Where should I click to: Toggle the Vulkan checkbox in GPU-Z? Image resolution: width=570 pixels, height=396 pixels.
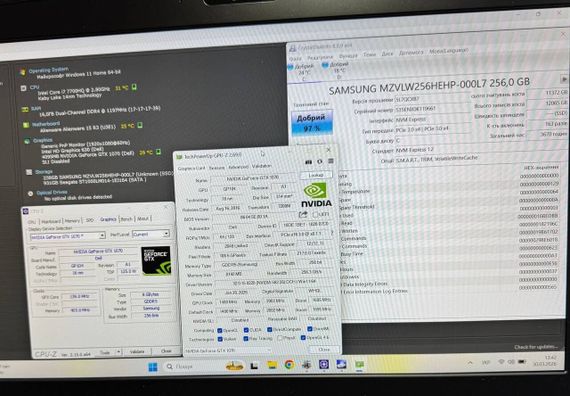[220, 339]
